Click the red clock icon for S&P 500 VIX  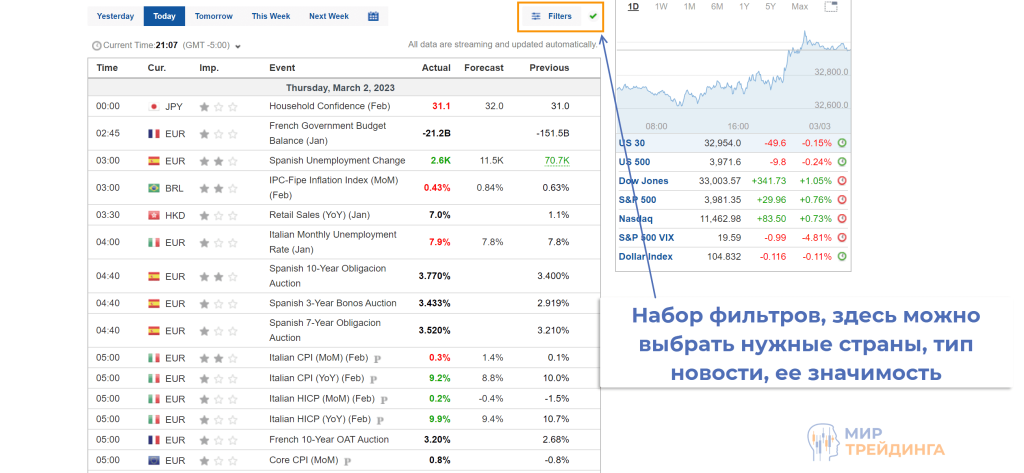point(842,237)
